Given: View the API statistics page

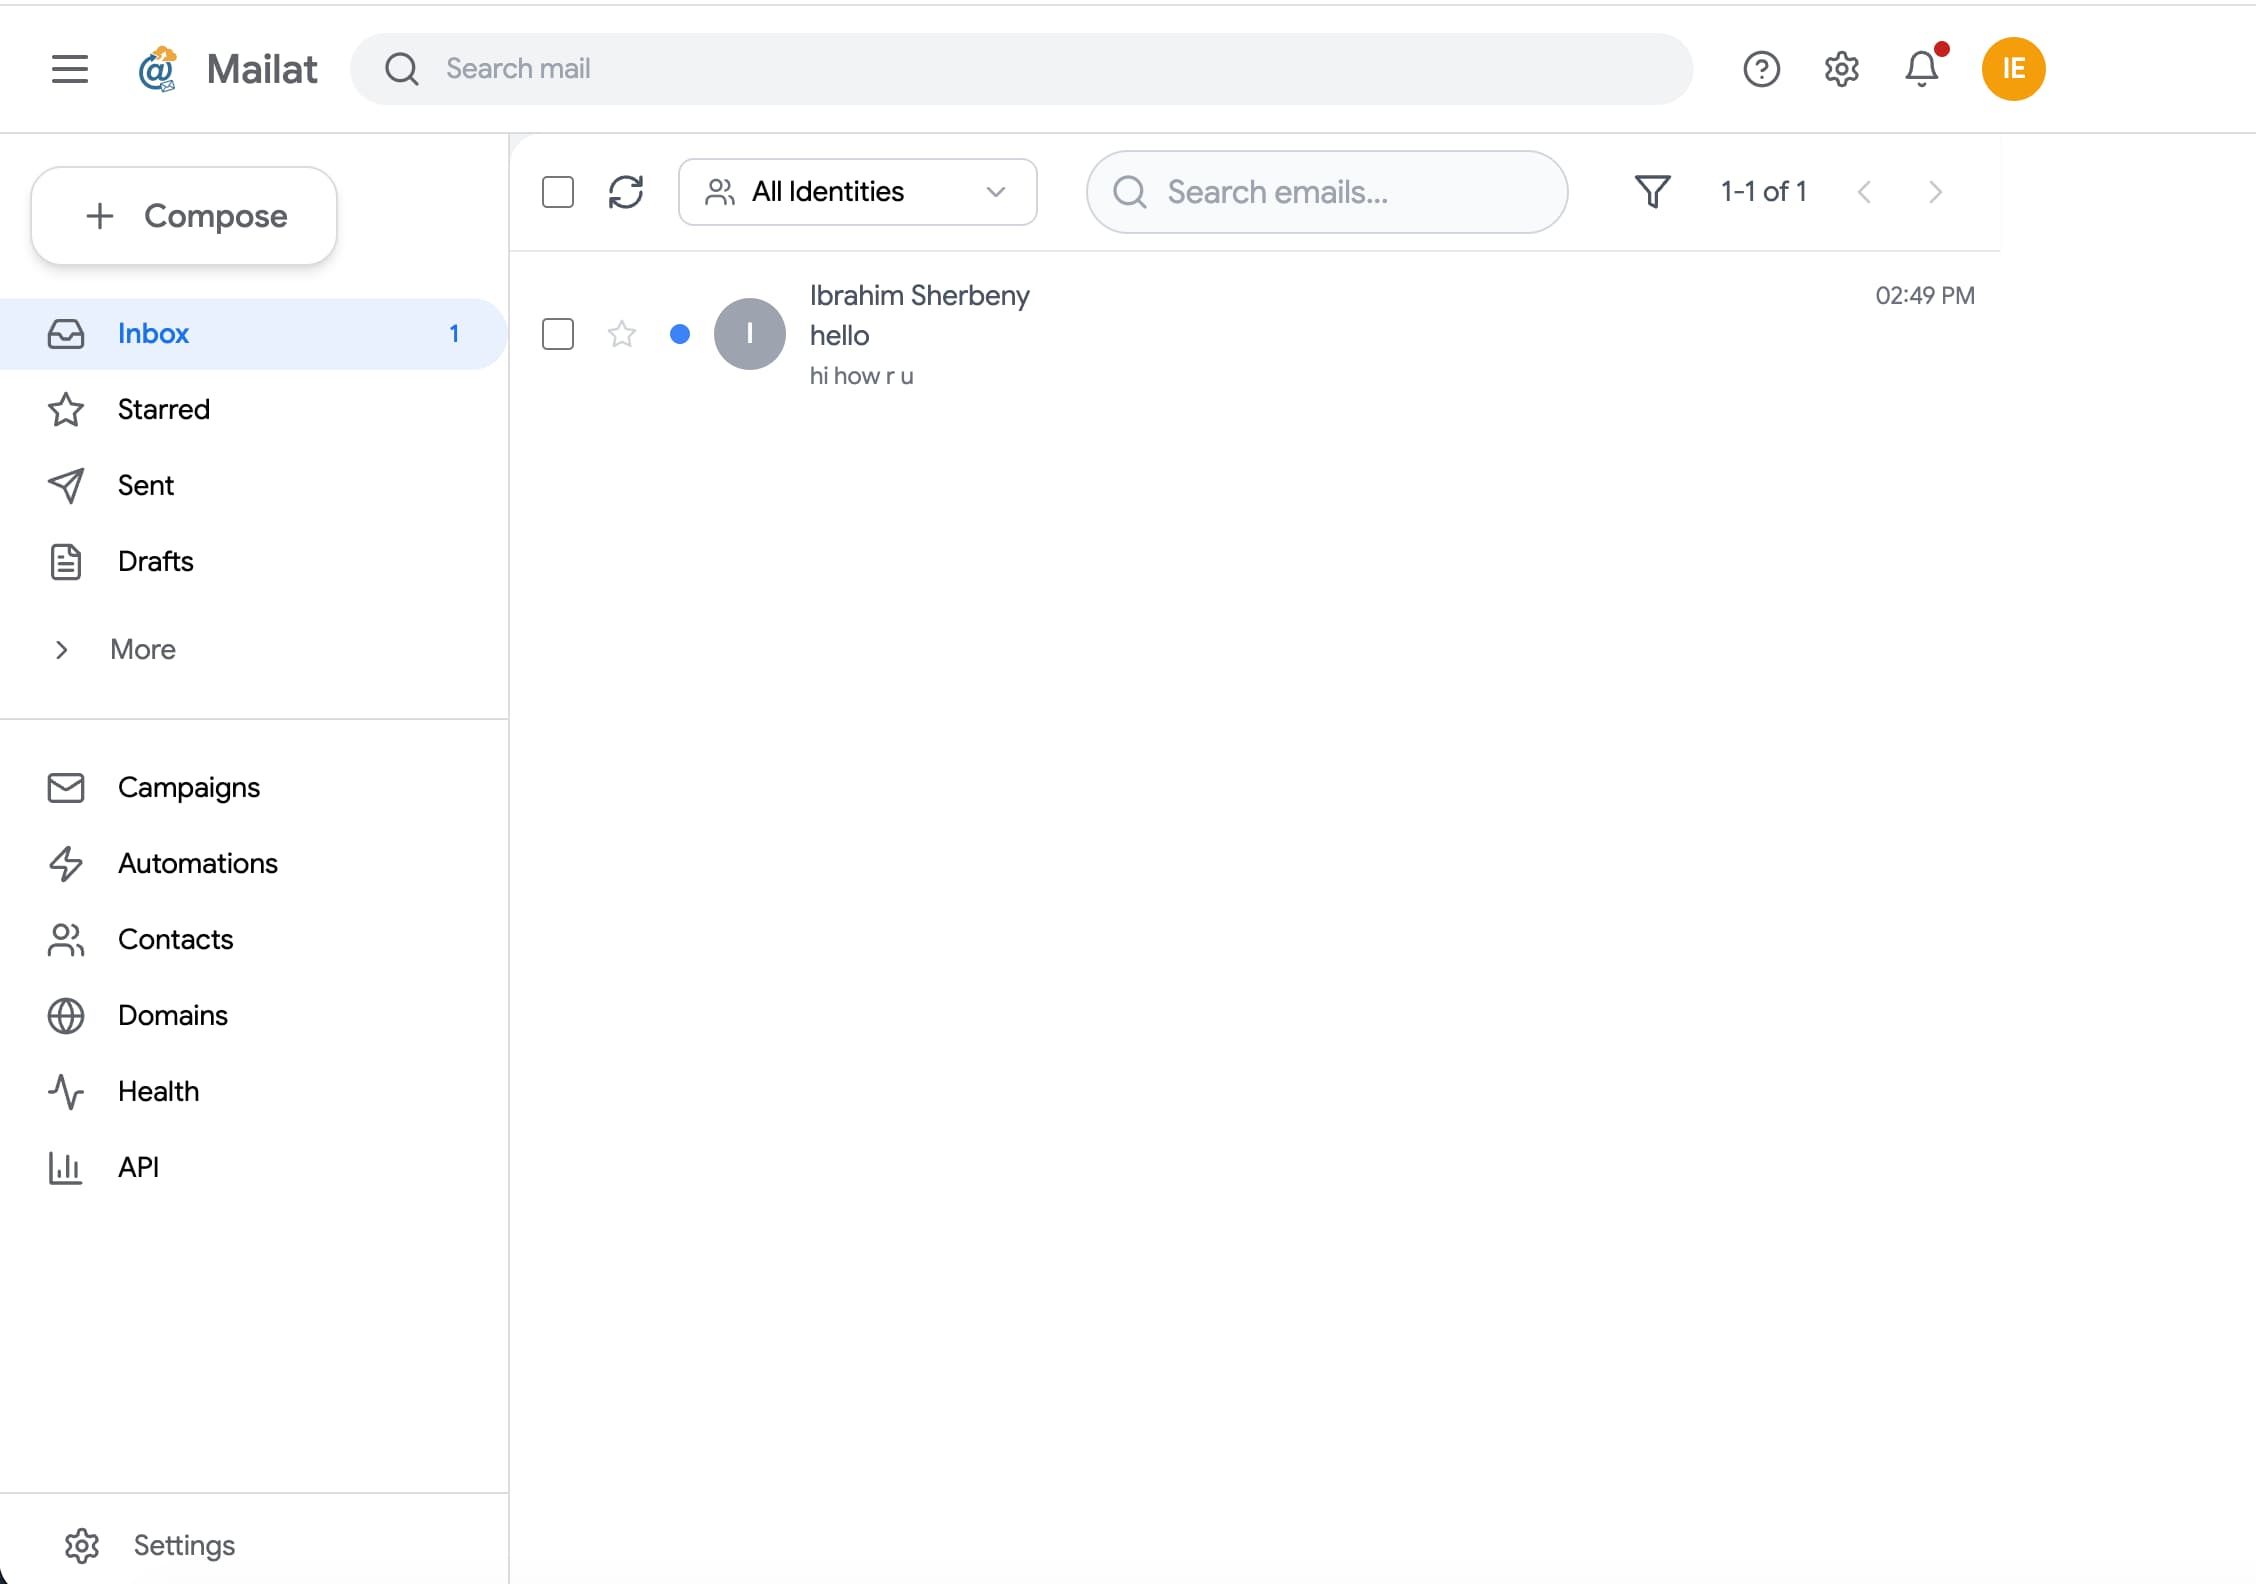Looking at the screenshot, I should click(140, 1167).
